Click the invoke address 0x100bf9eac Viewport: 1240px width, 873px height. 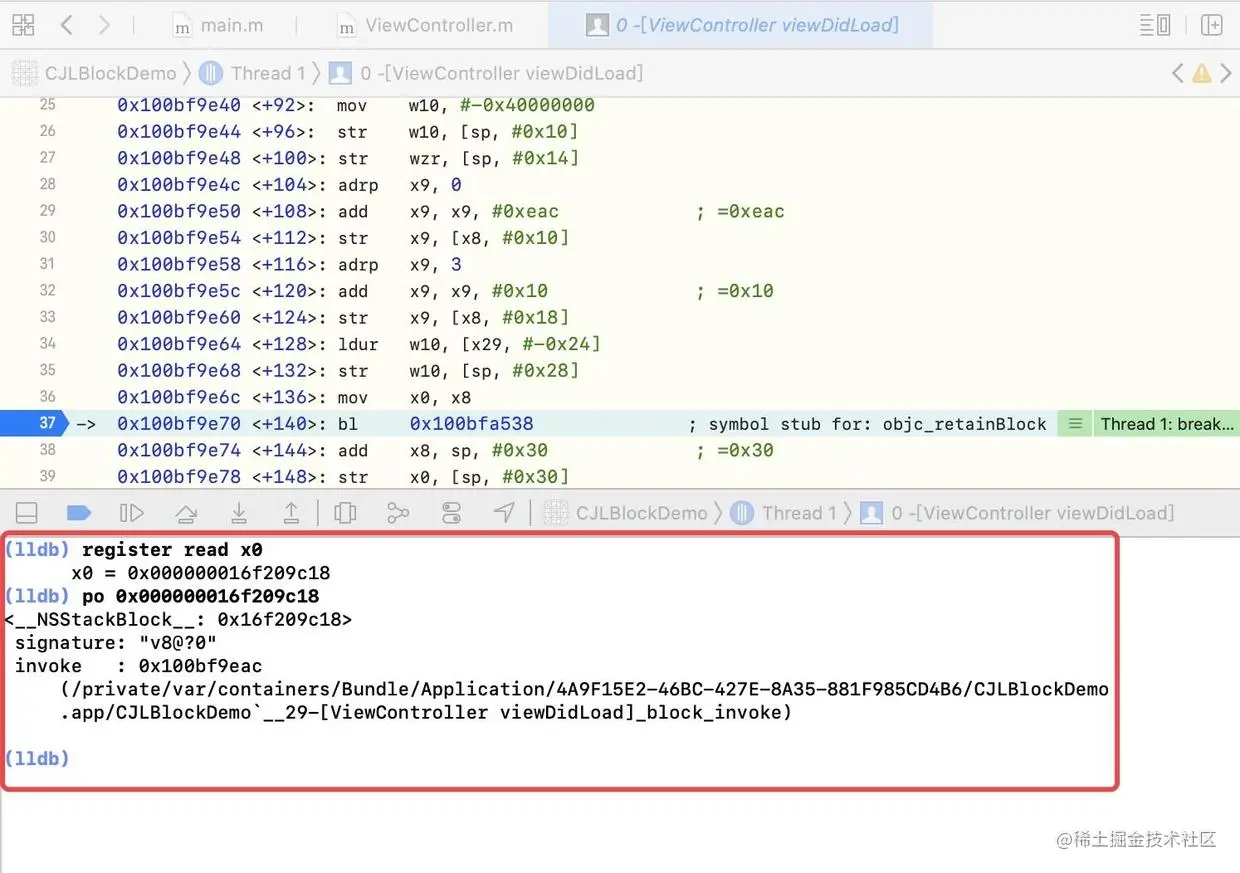(x=201, y=666)
